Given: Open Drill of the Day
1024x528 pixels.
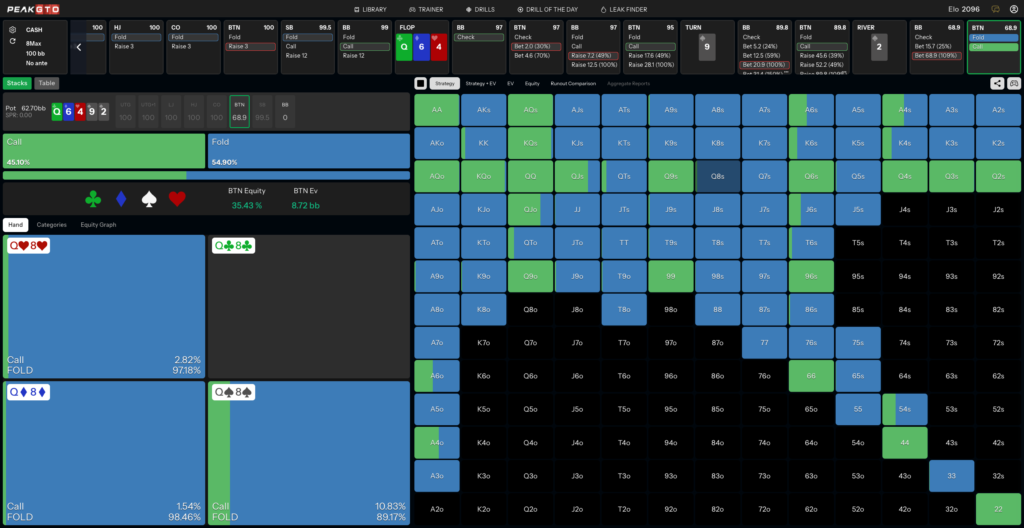Looking at the screenshot, I should pos(547,10).
